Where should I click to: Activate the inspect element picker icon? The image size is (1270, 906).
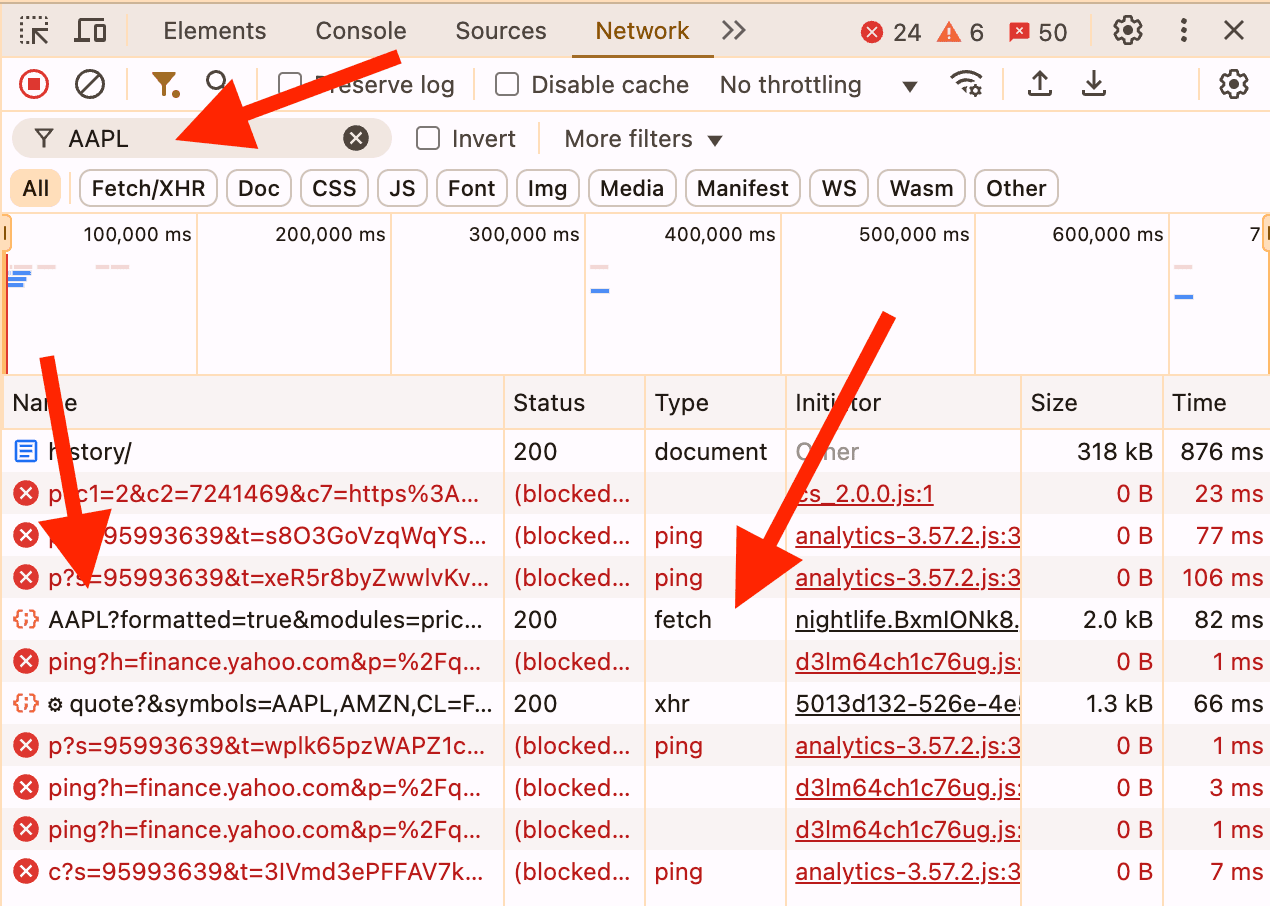(x=35, y=31)
